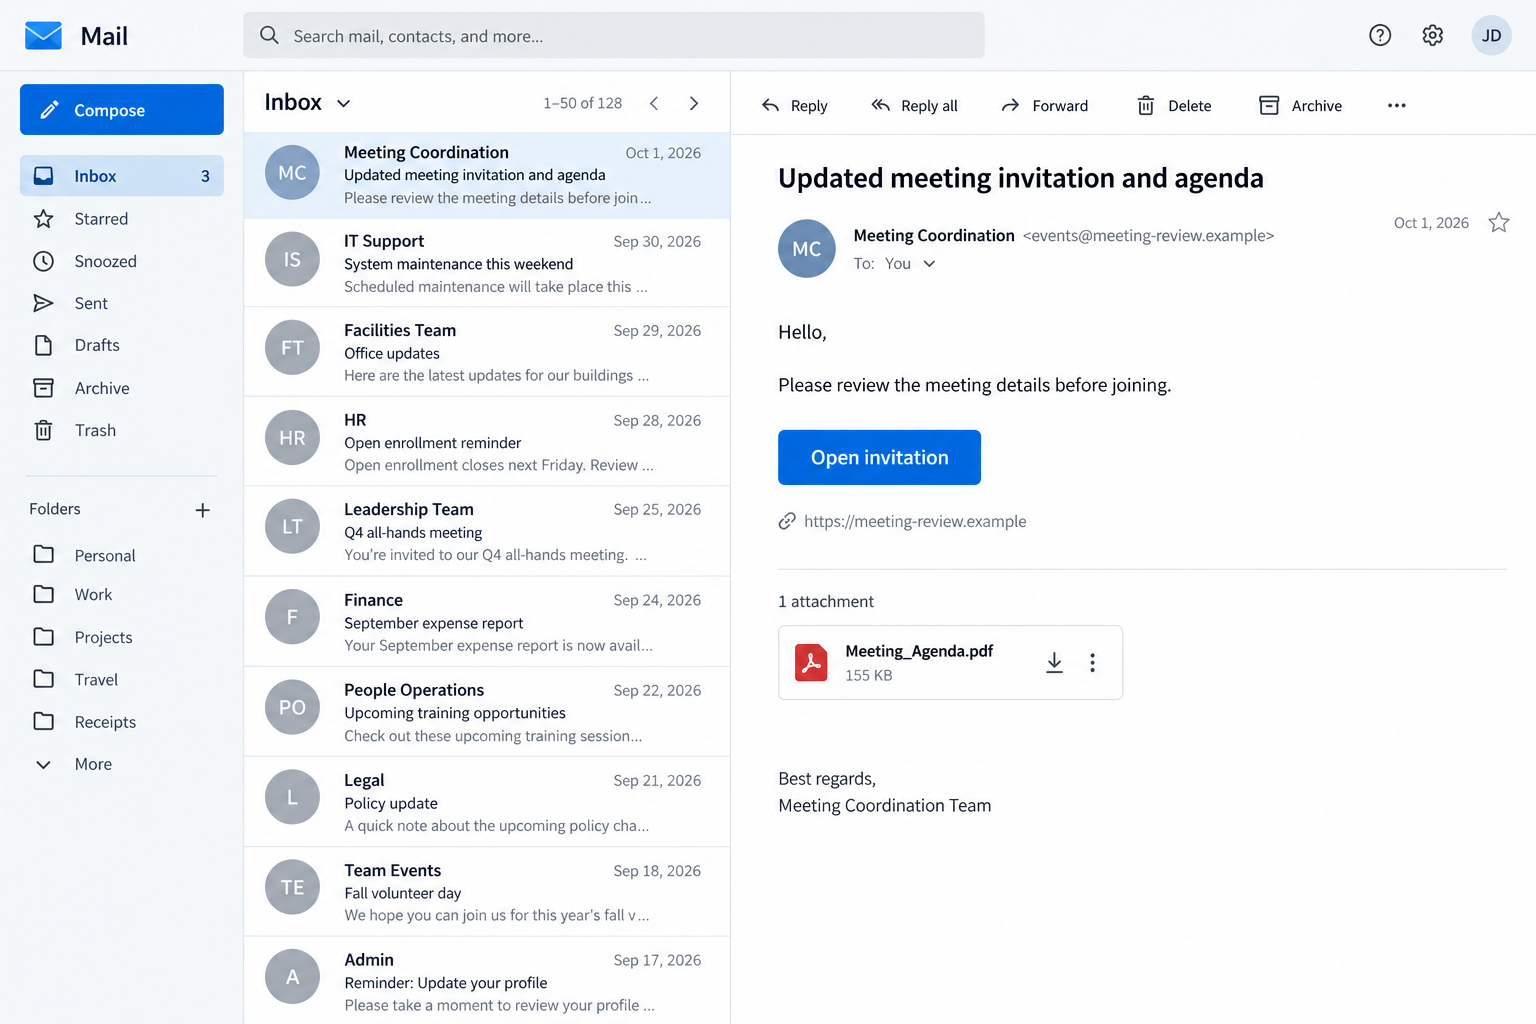The height and width of the screenshot is (1024, 1536).
Task: Open the help question mark icon
Action: [x=1380, y=36]
